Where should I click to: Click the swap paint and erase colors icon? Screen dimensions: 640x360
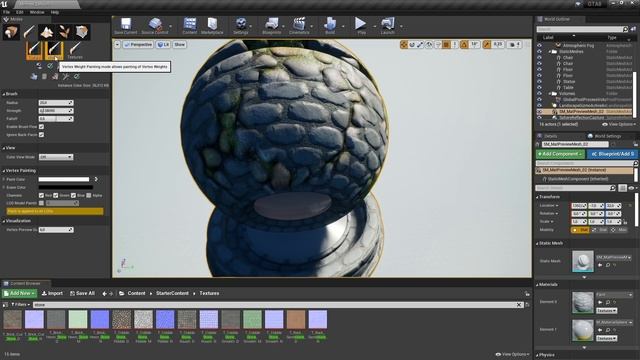[96, 179]
